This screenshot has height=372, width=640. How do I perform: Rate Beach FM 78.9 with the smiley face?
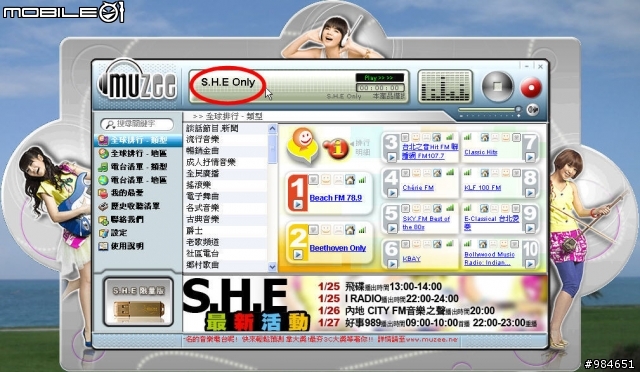coord(325,179)
